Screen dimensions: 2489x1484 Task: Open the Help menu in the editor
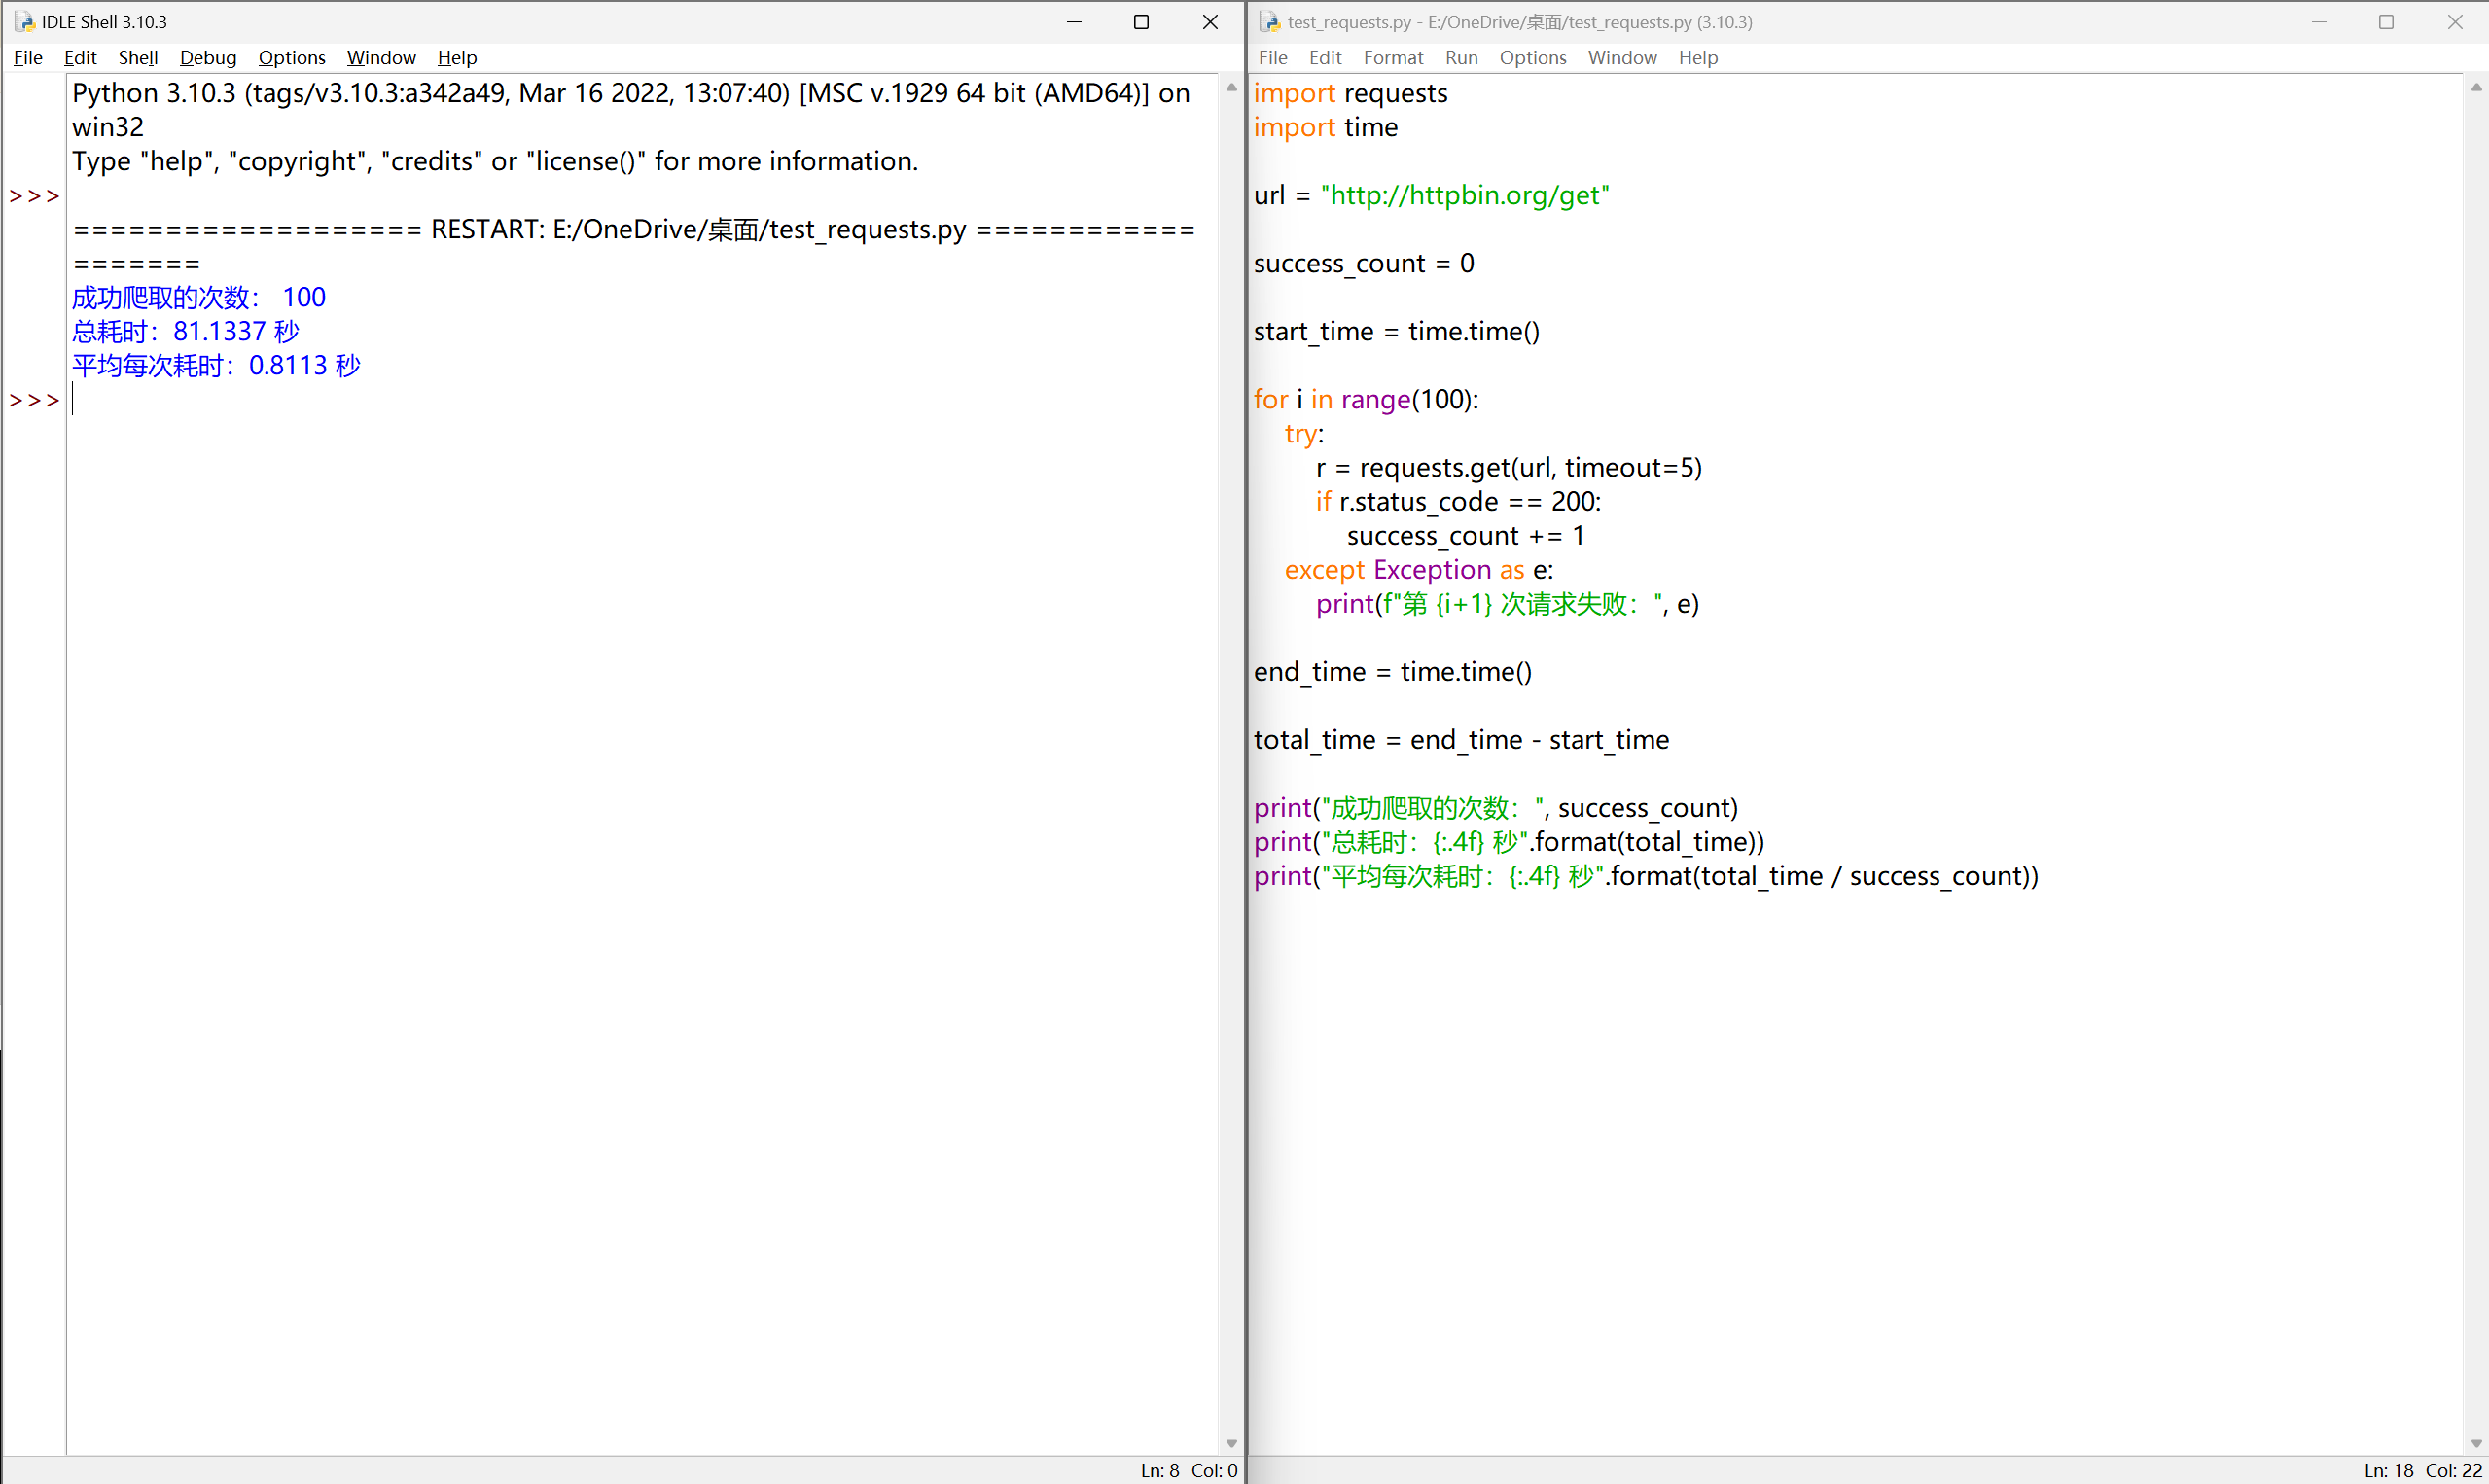point(1697,57)
